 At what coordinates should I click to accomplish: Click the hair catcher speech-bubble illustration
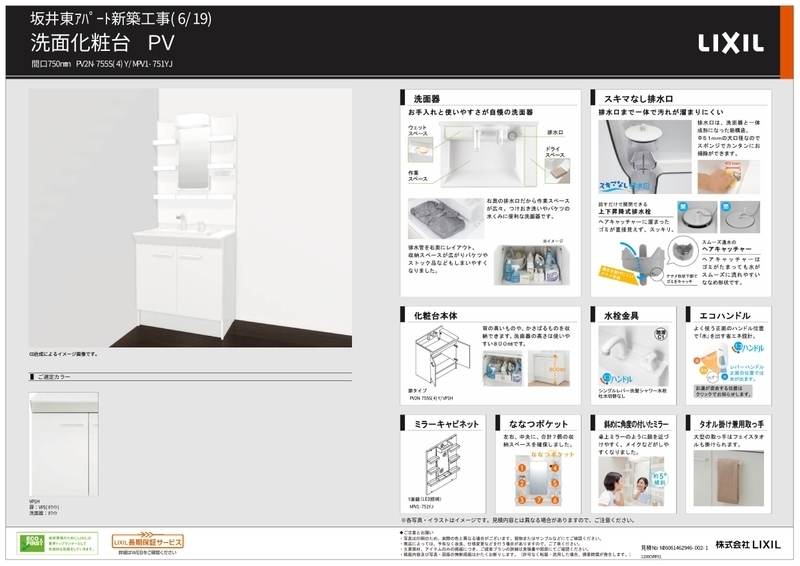[683, 251]
